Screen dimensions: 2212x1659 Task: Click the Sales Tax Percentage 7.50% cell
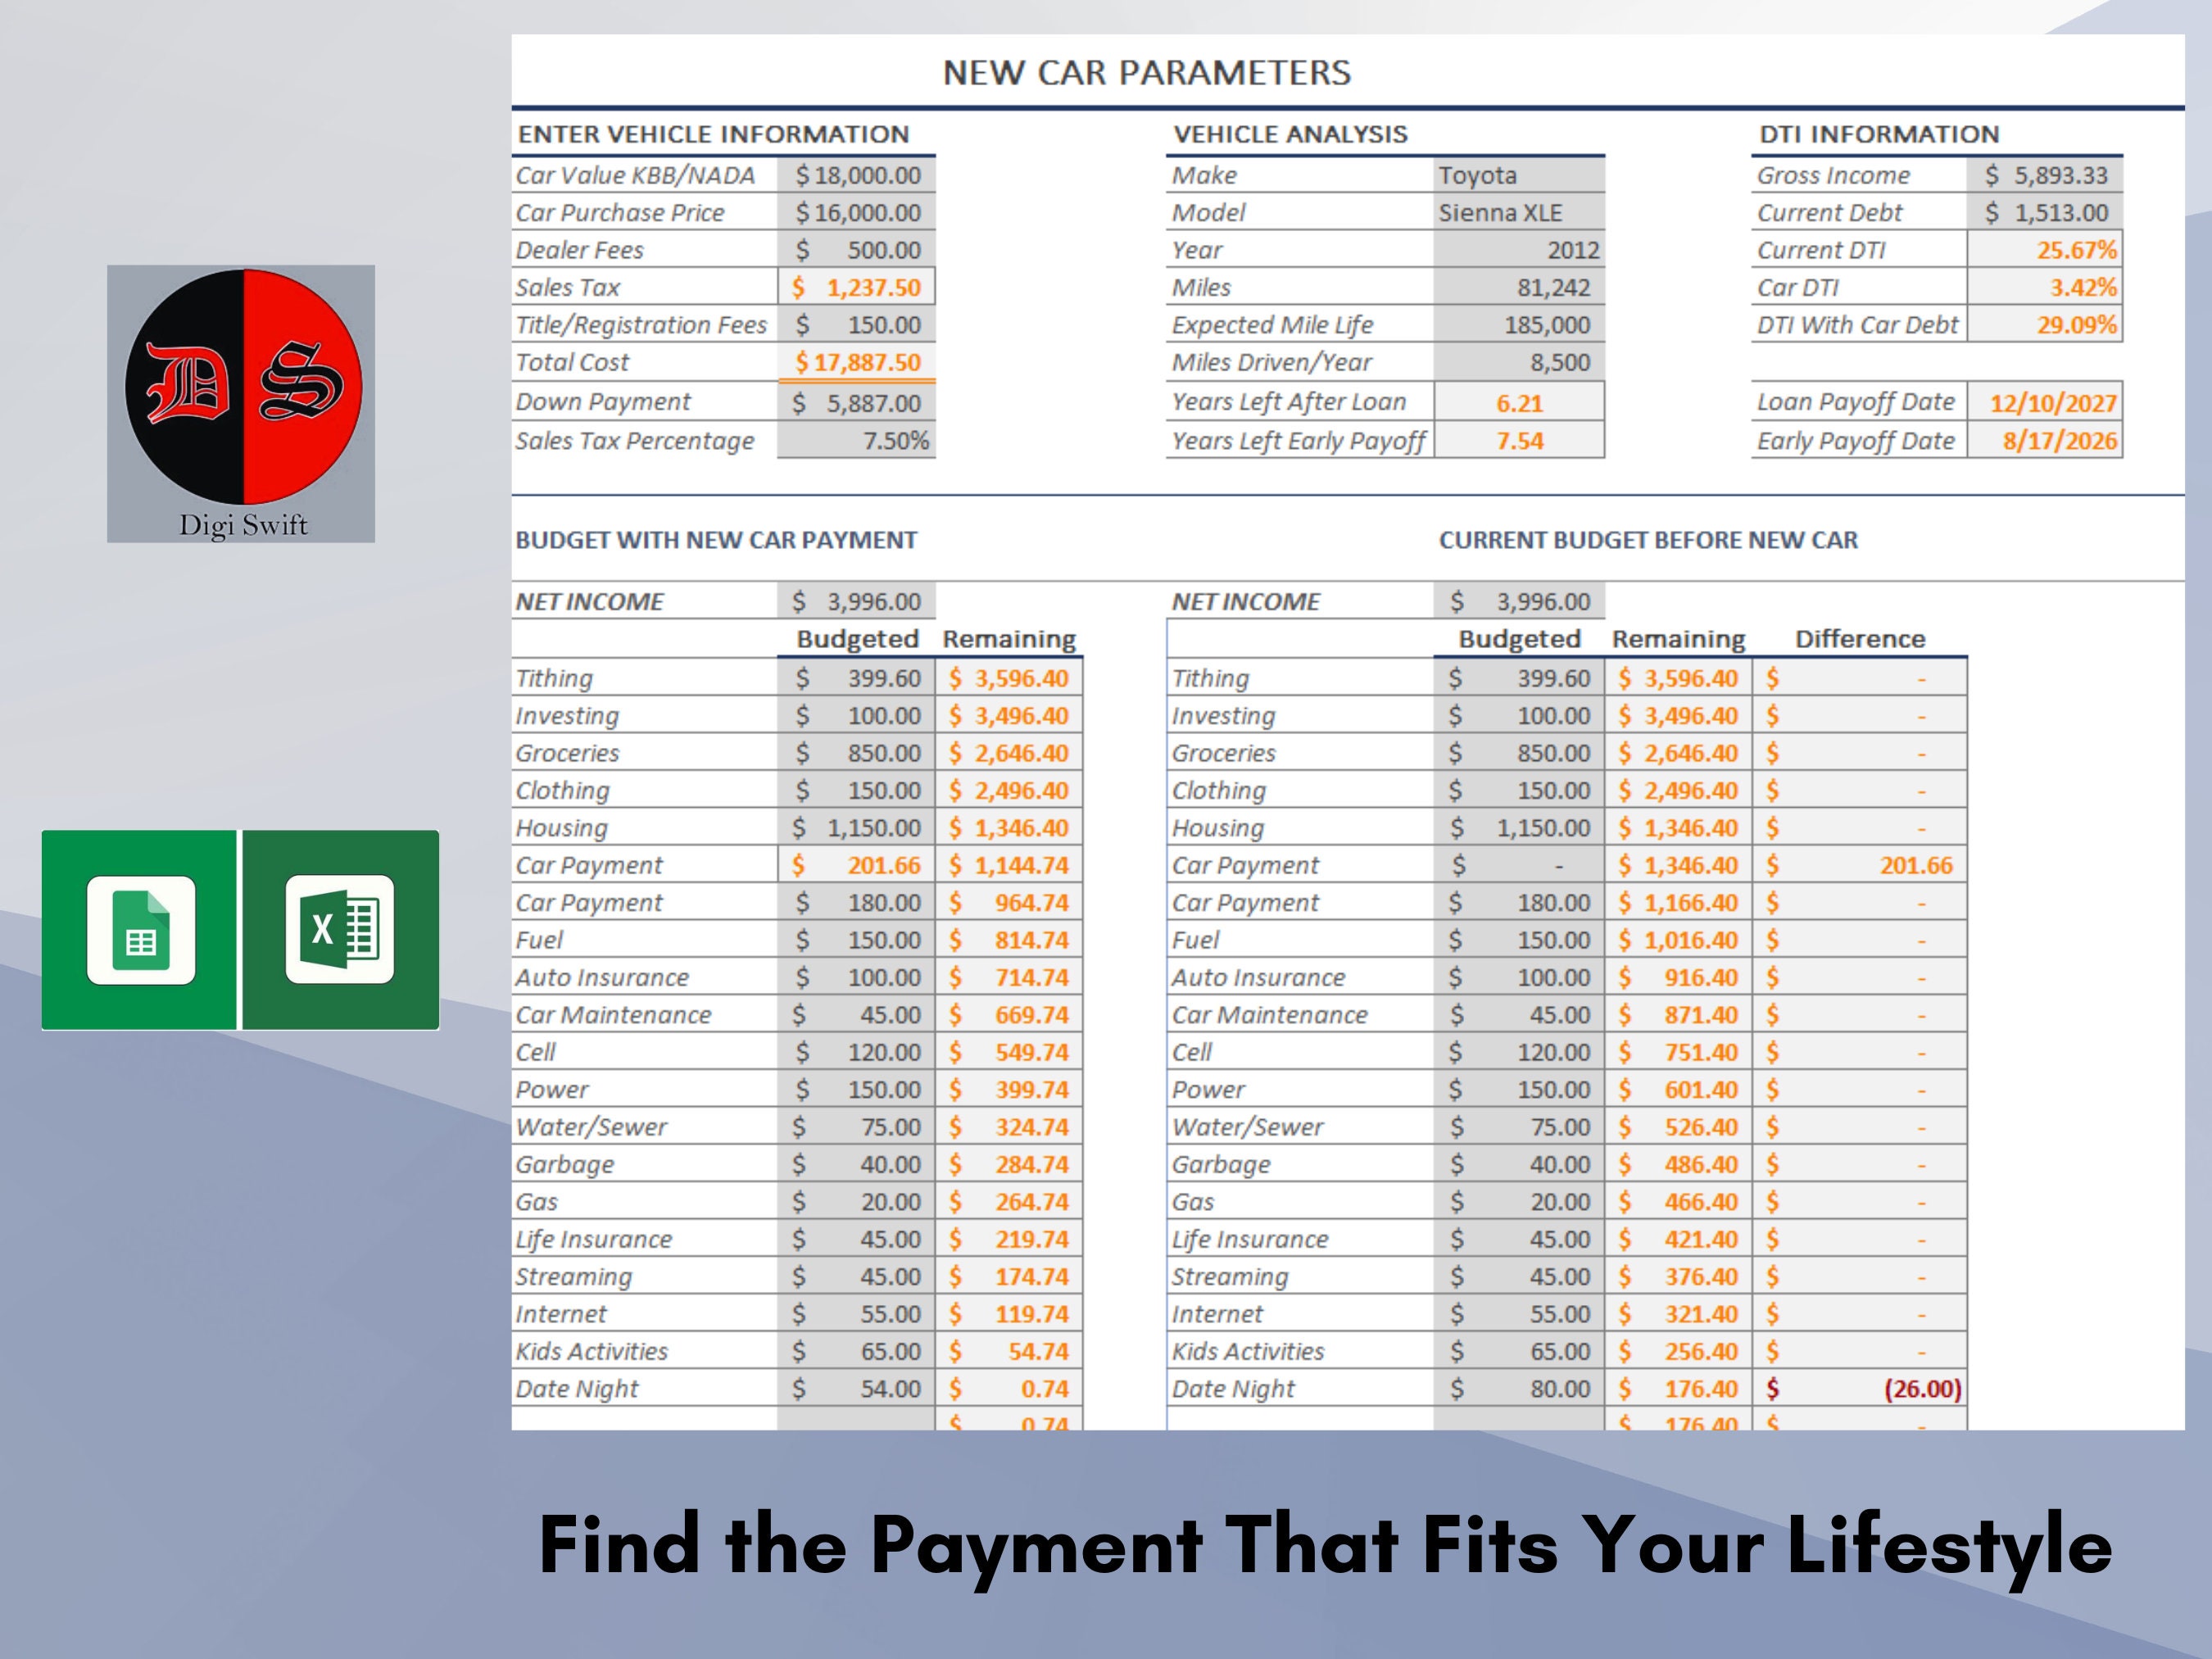click(856, 440)
